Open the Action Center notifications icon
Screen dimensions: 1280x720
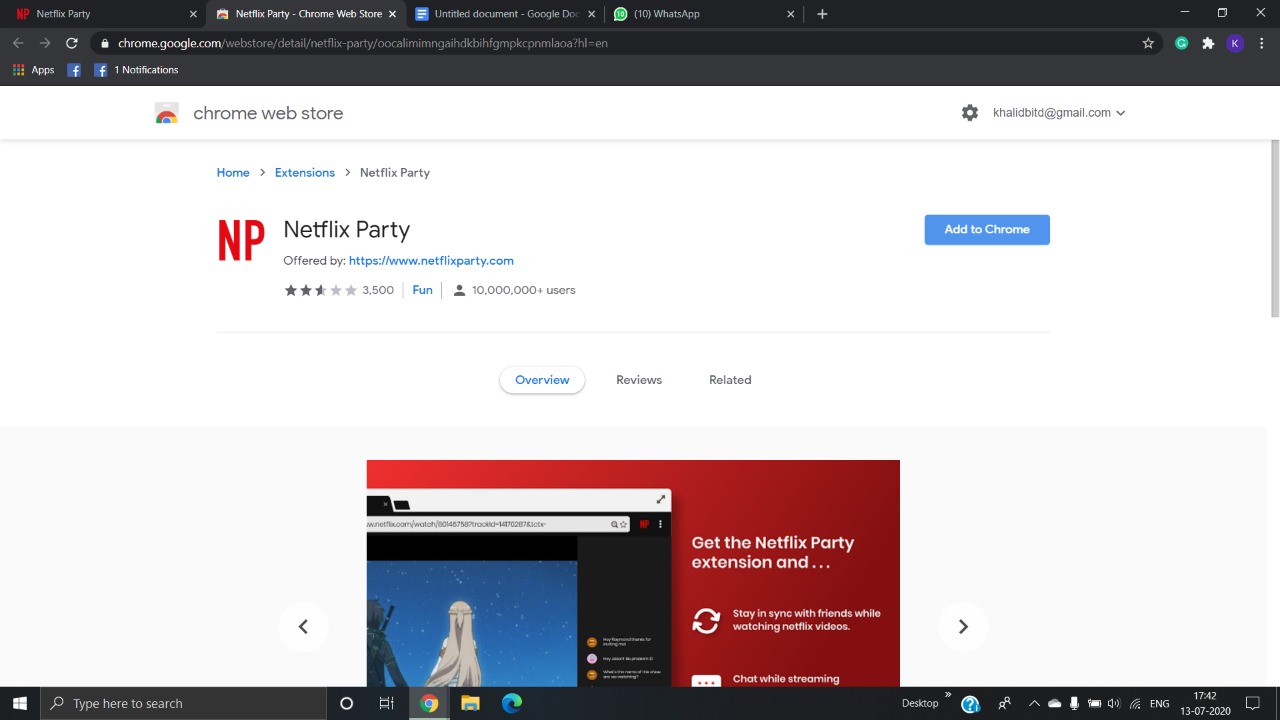(x=1253, y=704)
